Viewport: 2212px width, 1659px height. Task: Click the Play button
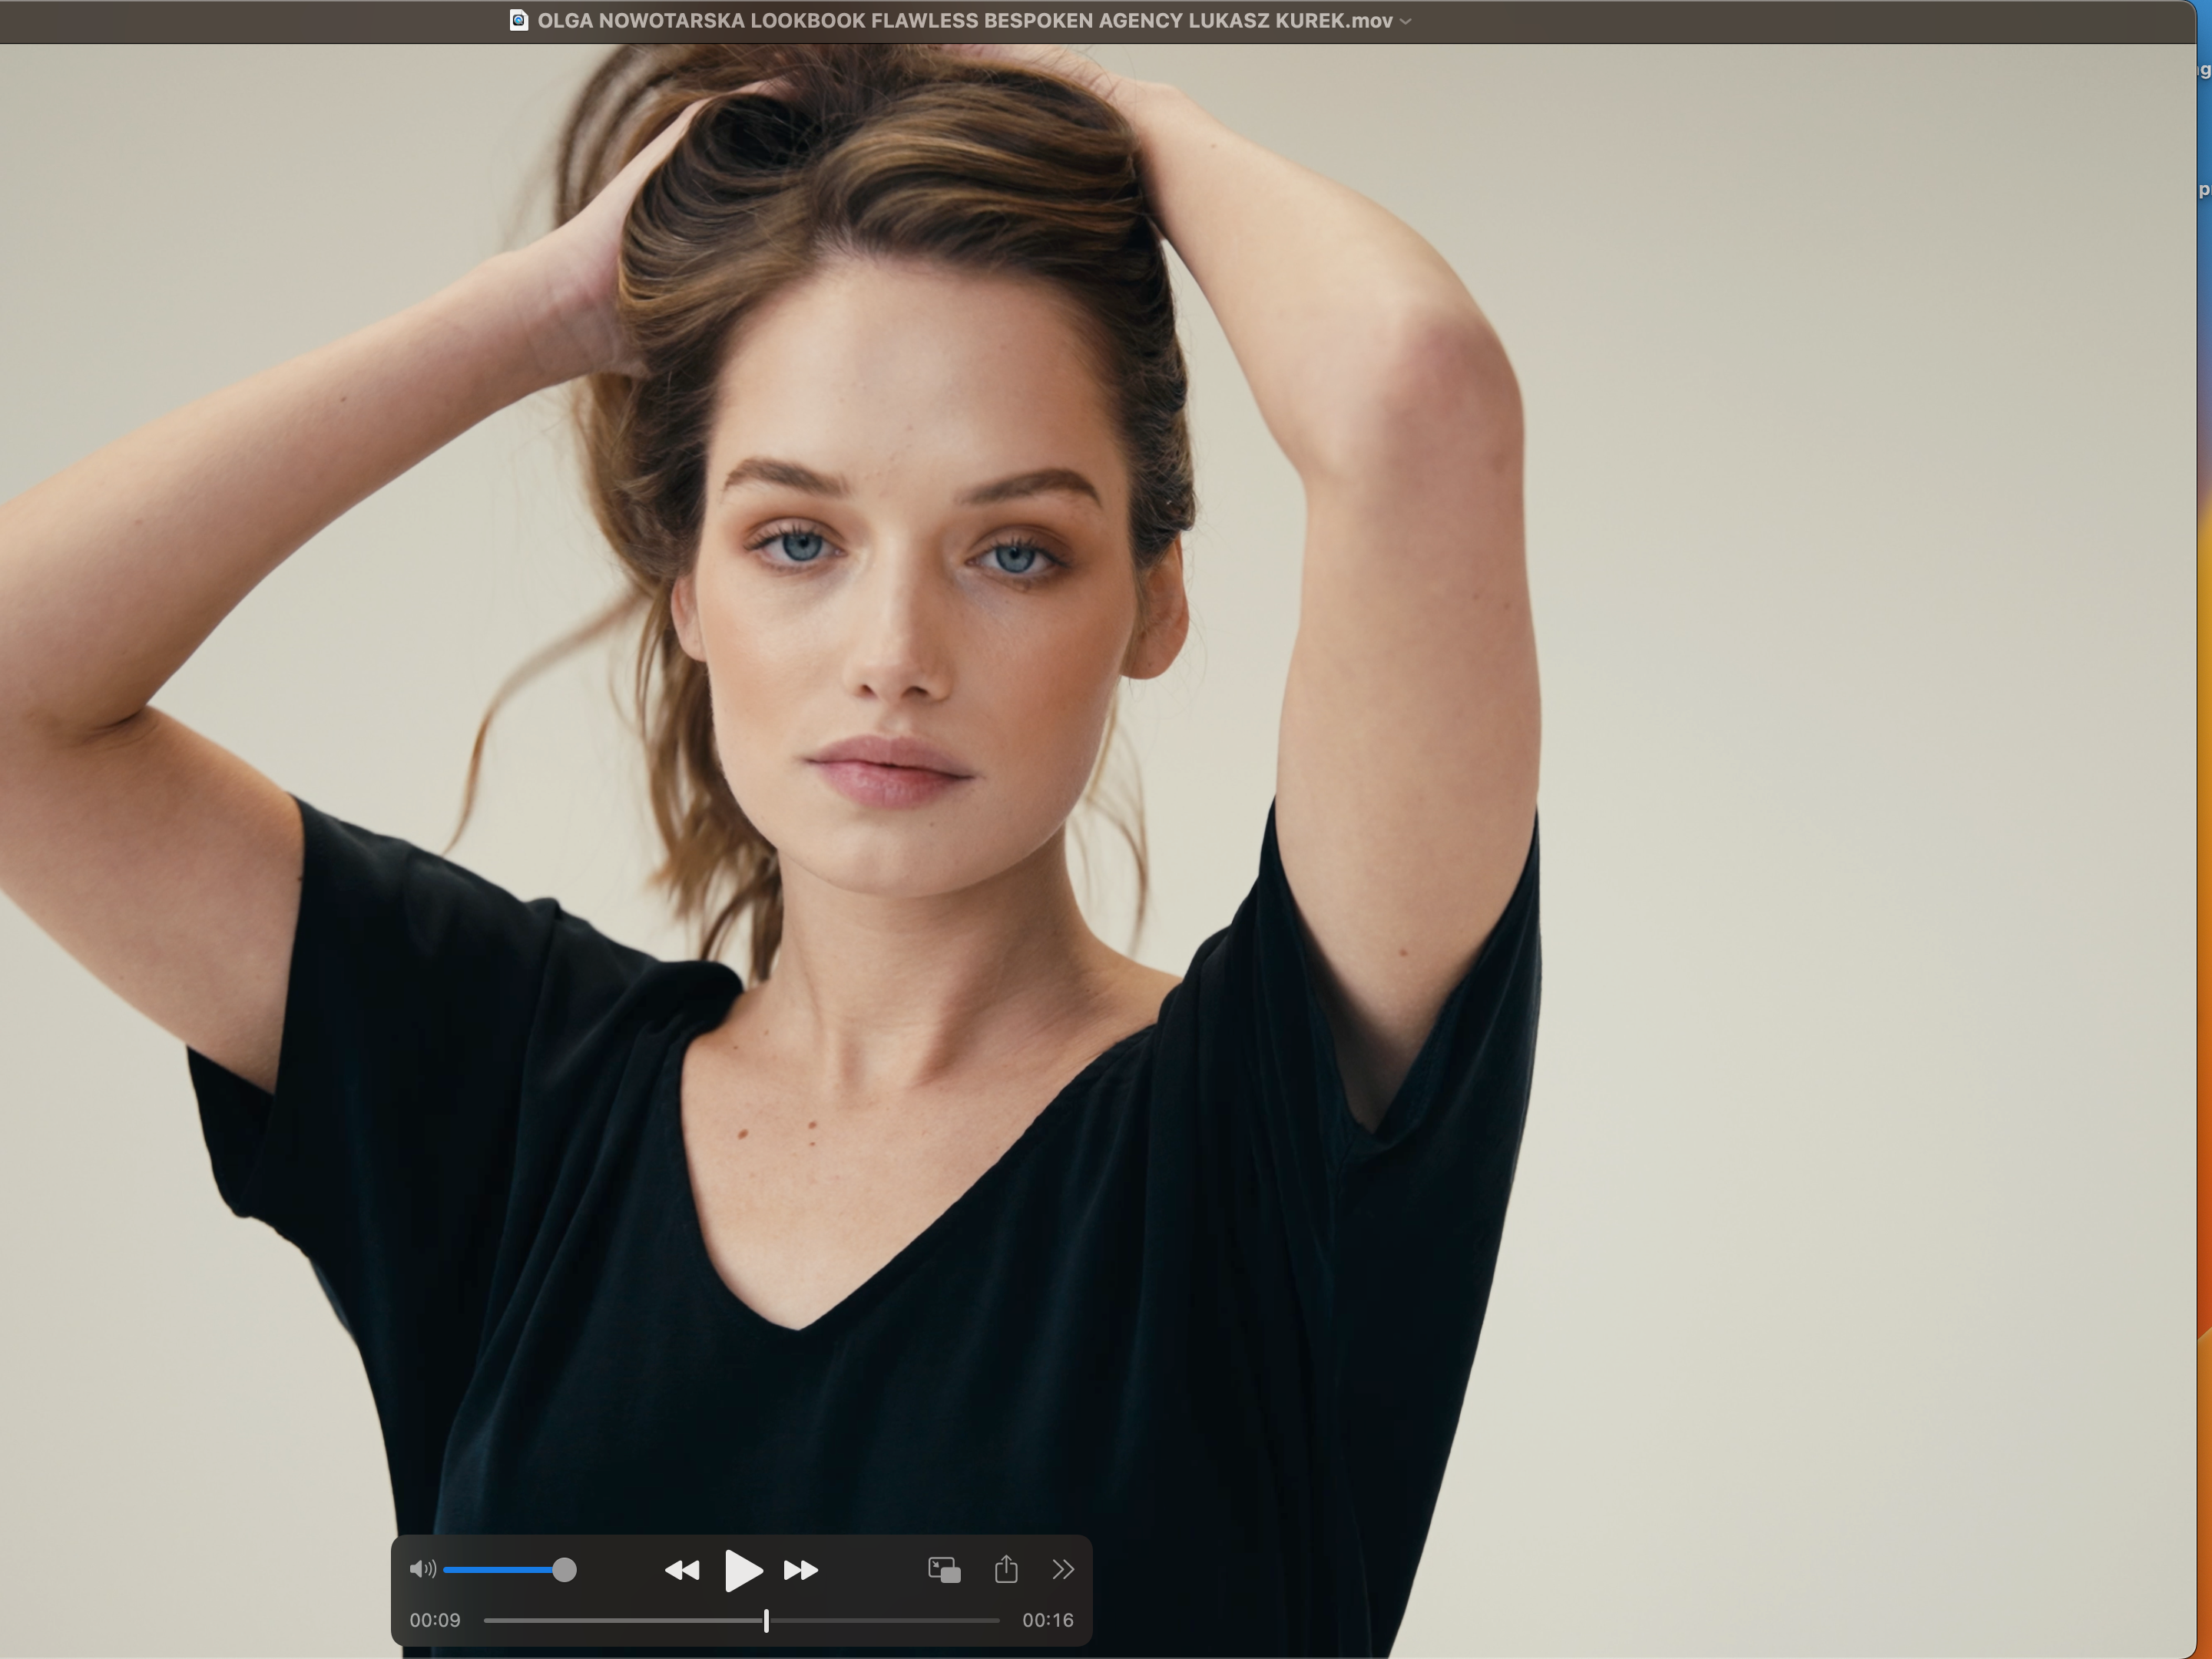[x=742, y=1570]
